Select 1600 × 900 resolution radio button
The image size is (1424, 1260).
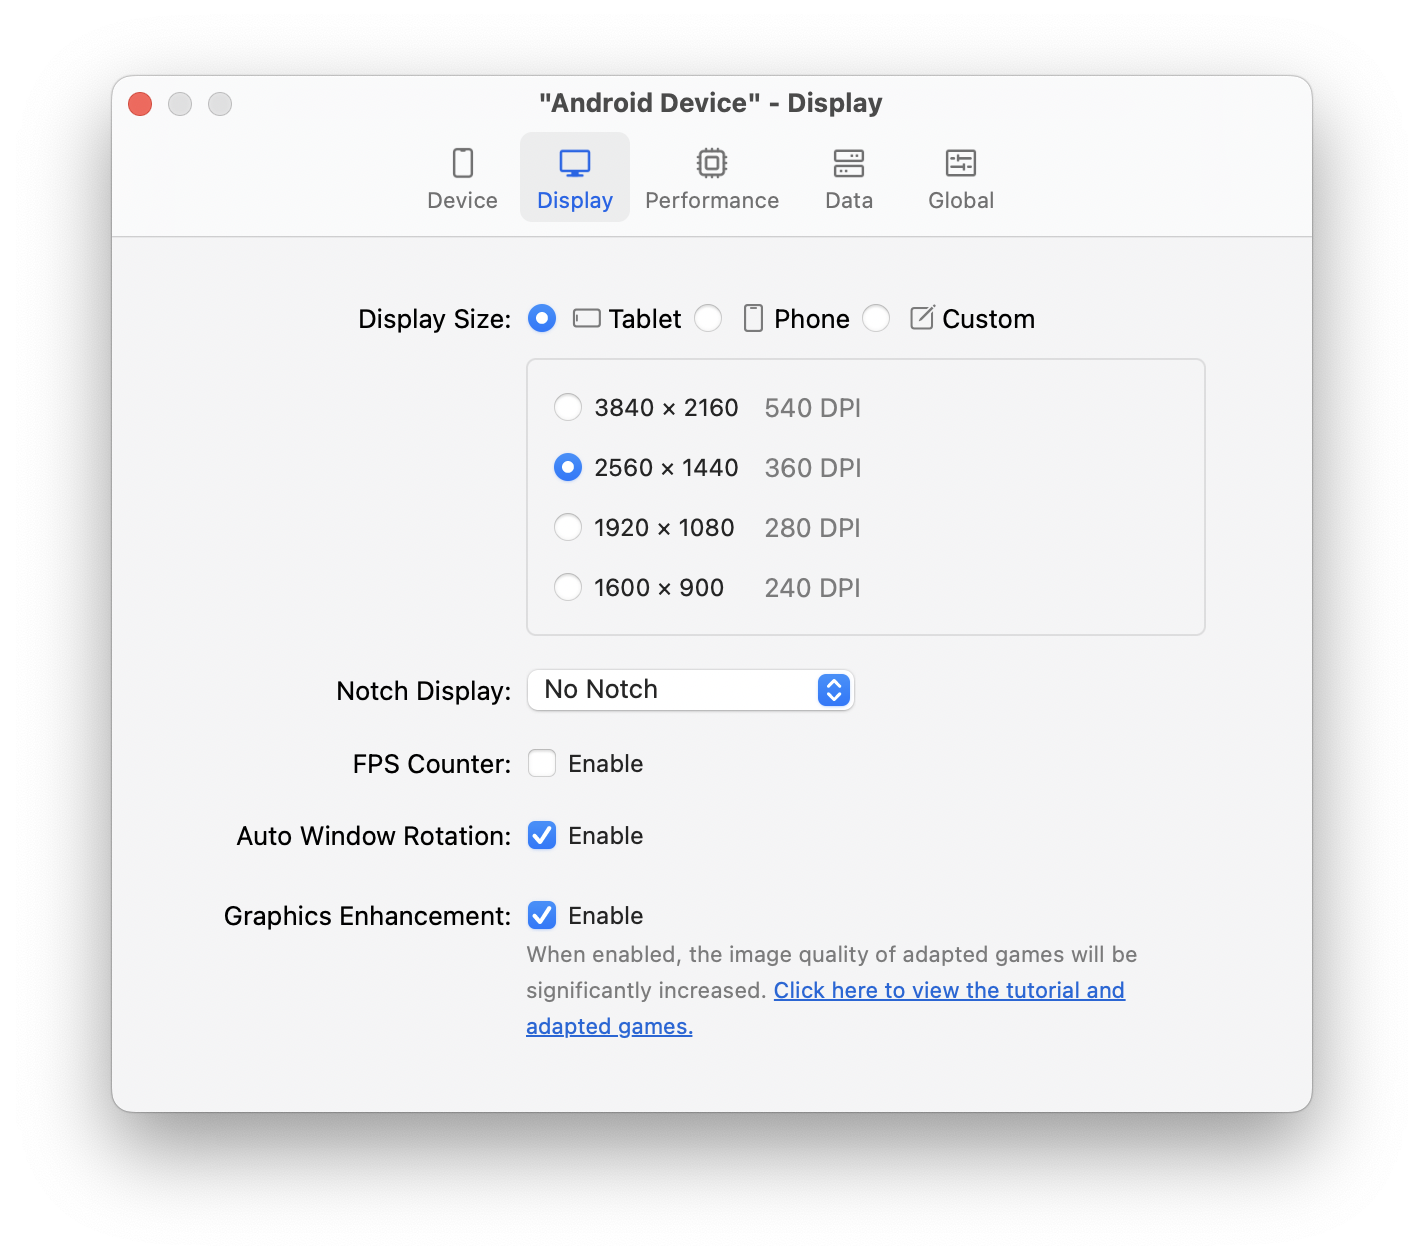[568, 588]
